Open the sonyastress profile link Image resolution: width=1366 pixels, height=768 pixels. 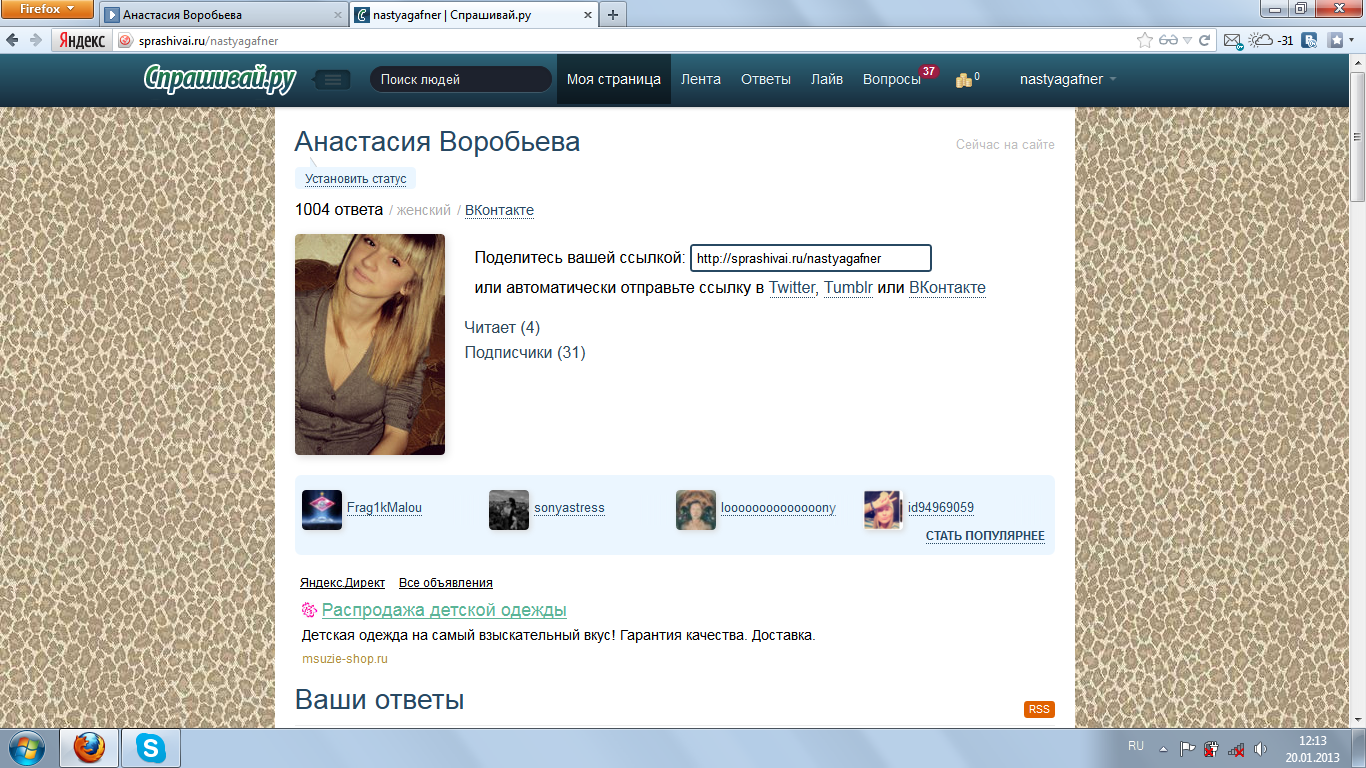tap(569, 508)
